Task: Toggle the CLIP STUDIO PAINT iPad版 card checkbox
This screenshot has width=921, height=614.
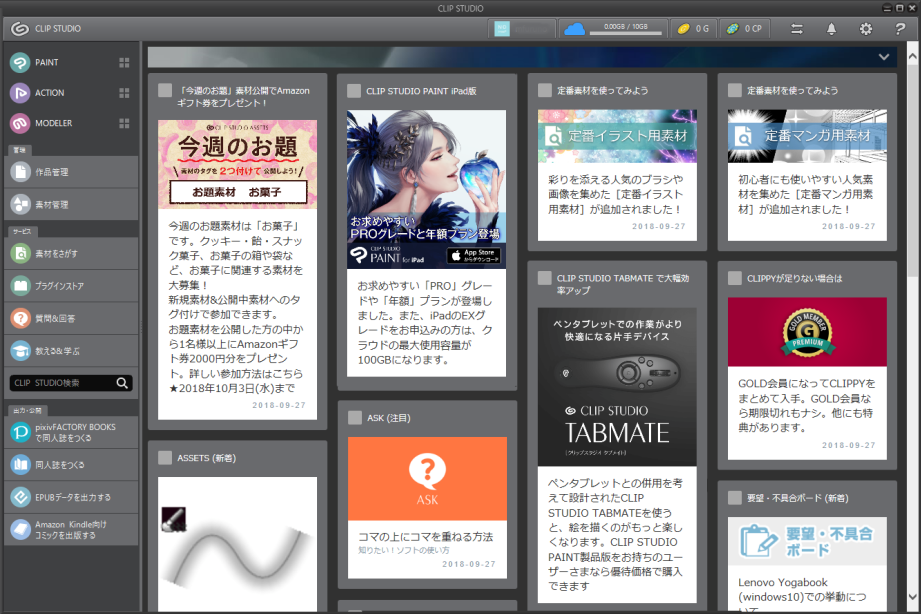Action: 354,91
